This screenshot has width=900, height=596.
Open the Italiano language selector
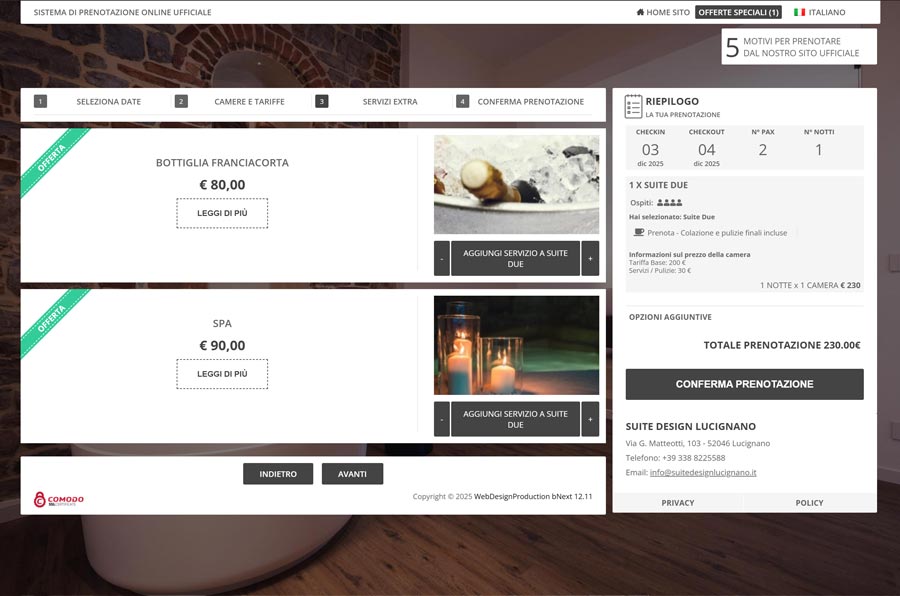tap(820, 13)
